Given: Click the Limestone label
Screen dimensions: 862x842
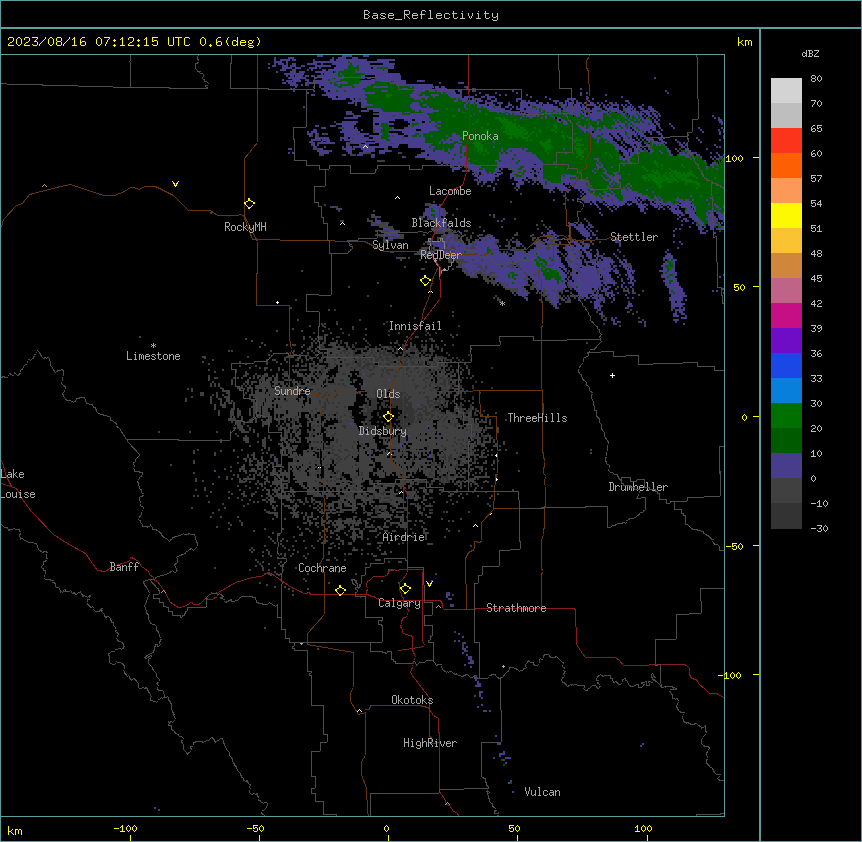Looking at the screenshot, I should 153,356.
